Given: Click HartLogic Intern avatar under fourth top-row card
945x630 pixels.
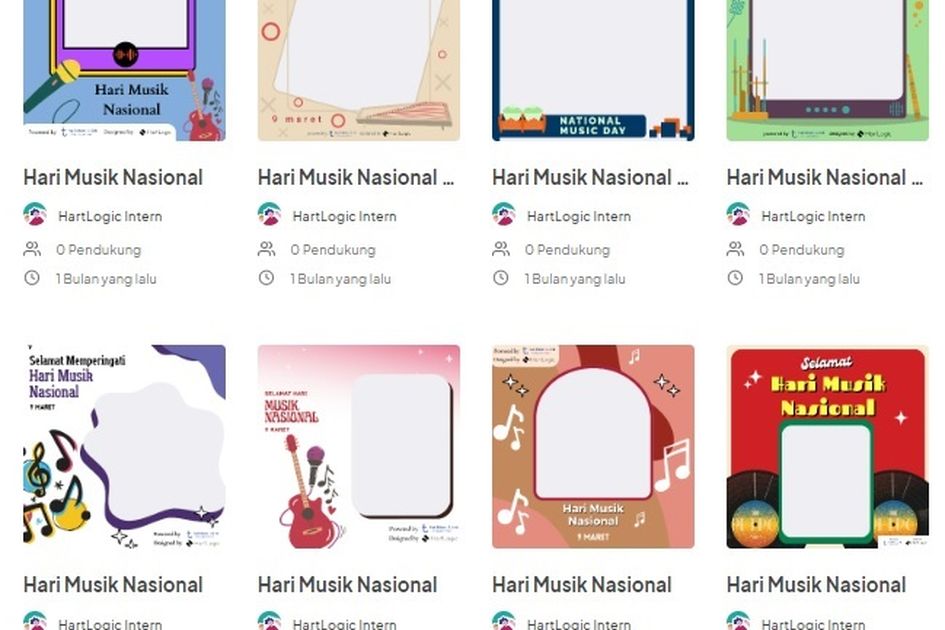Looking at the screenshot, I should click(738, 215).
